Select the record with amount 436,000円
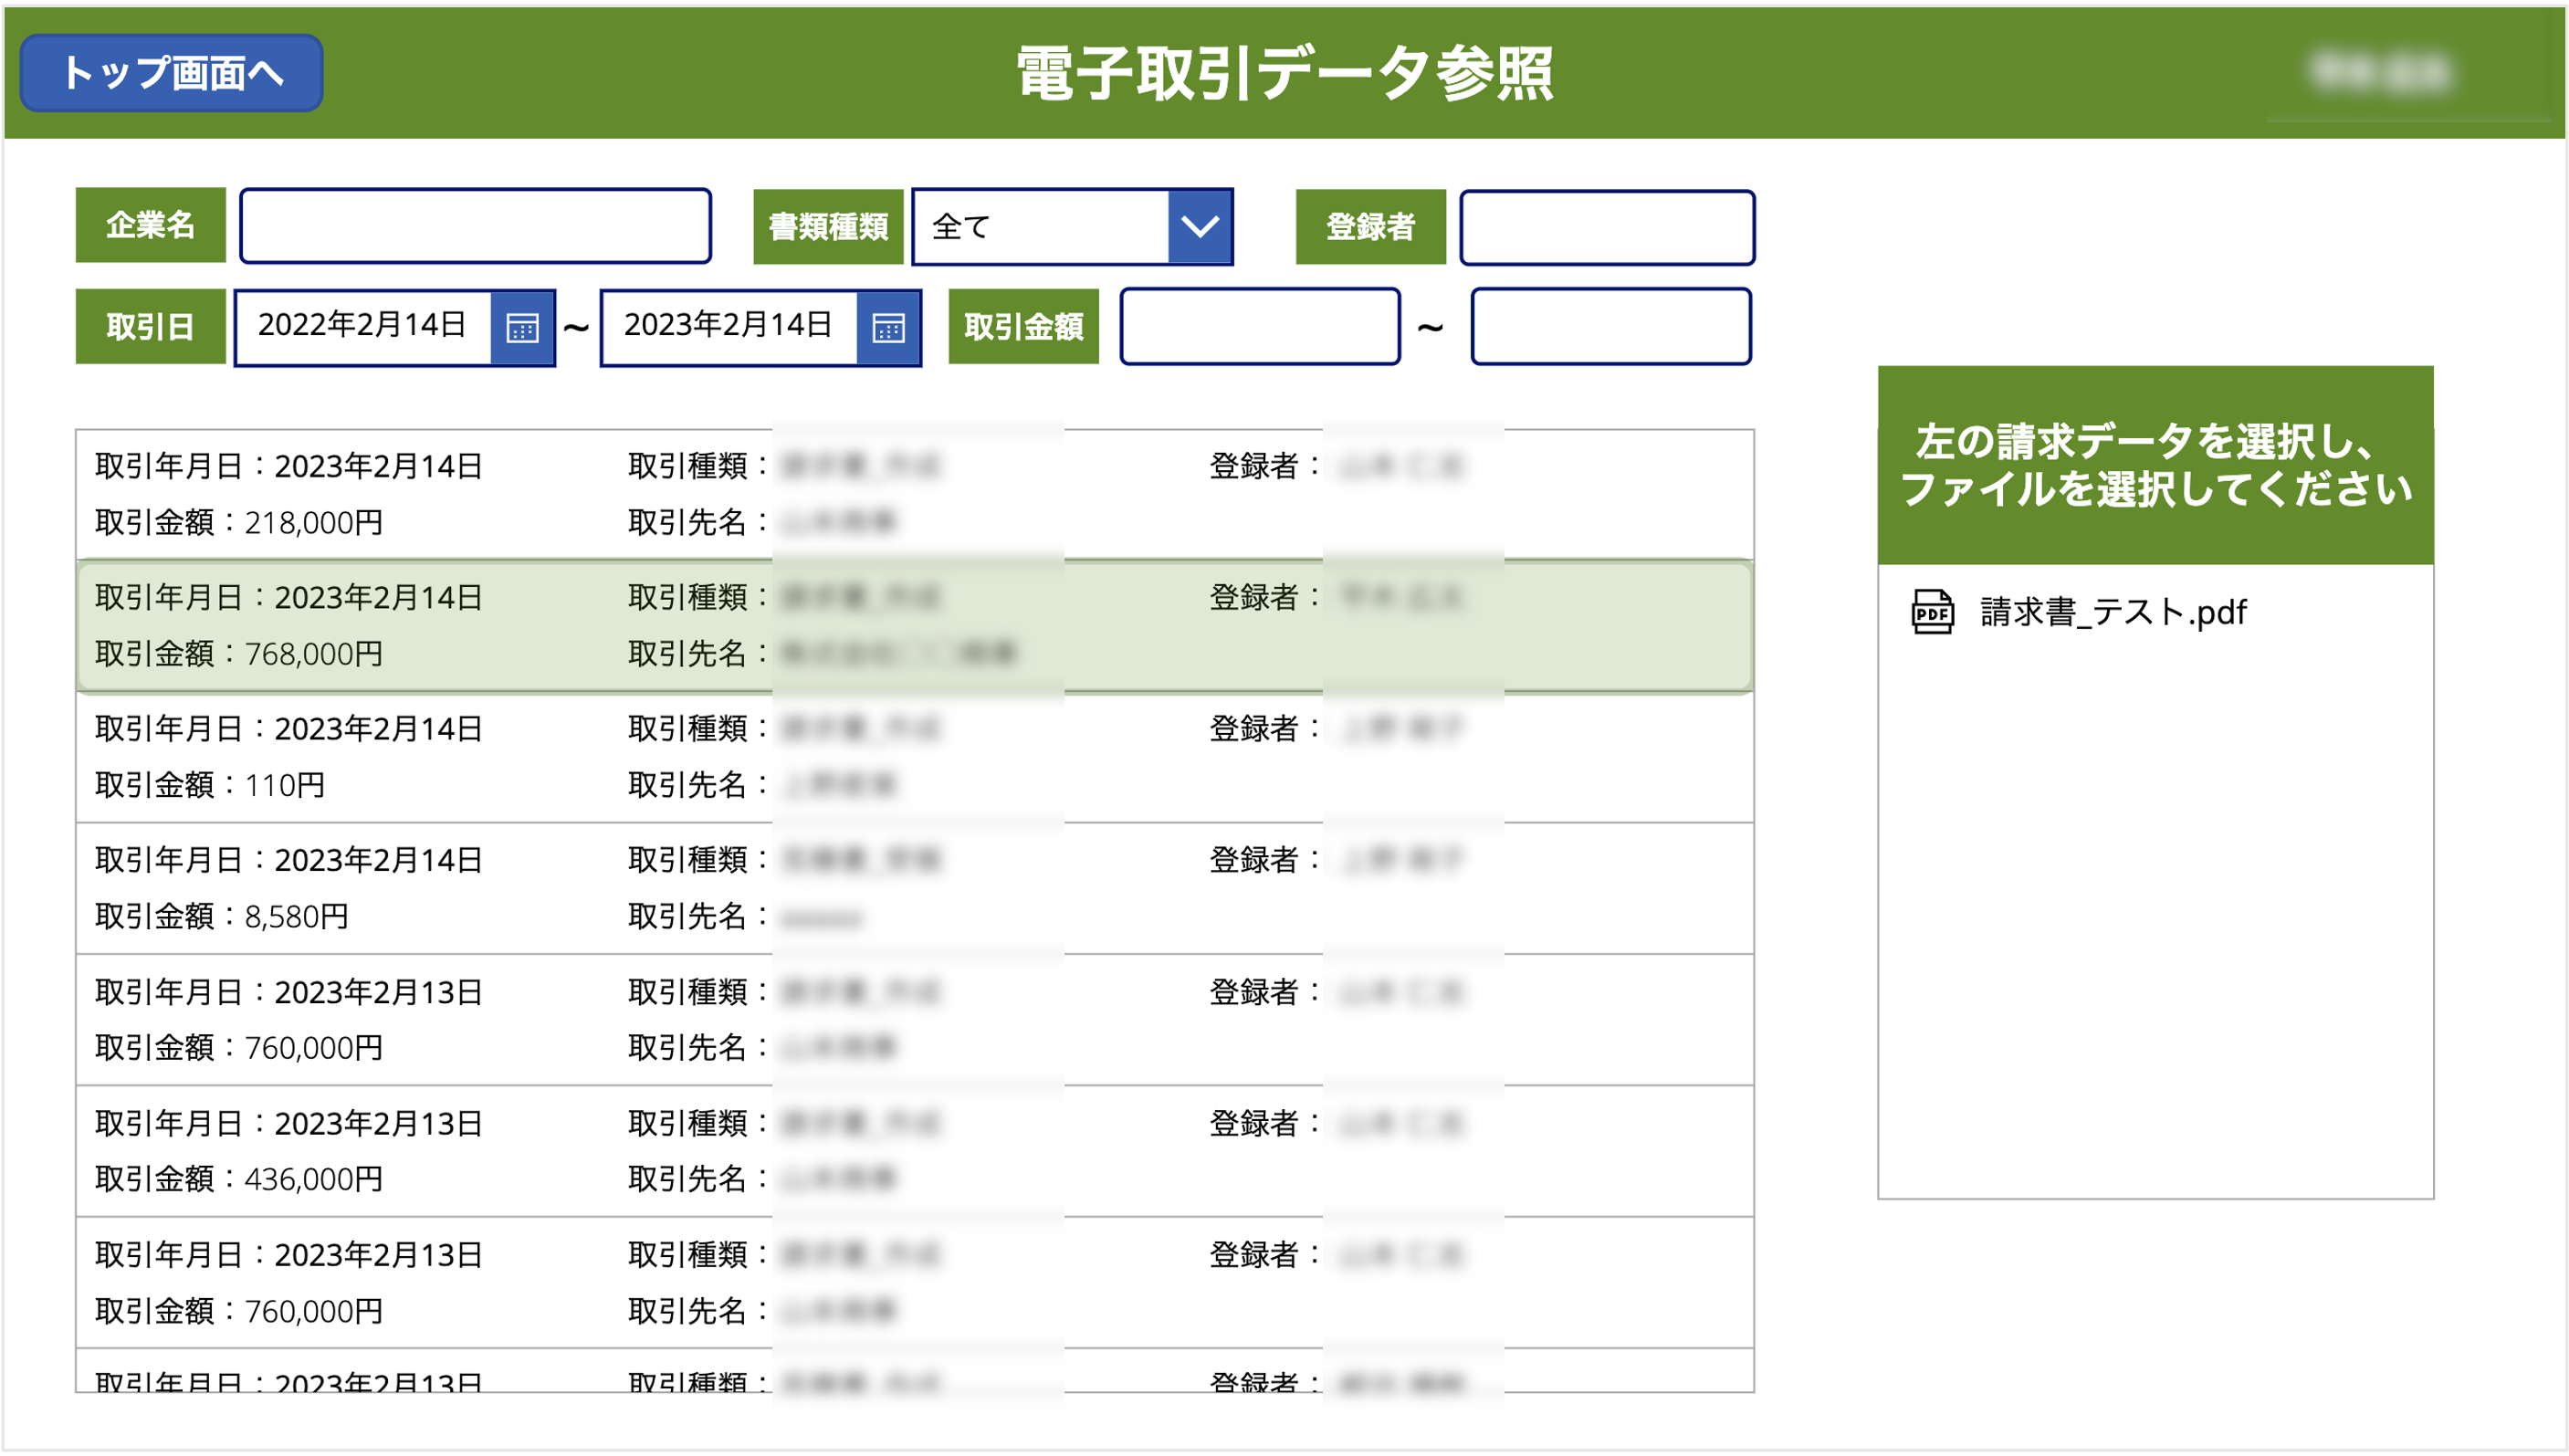Screen dimensions: 2569x1456 pyautogui.click(x=914, y=1151)
